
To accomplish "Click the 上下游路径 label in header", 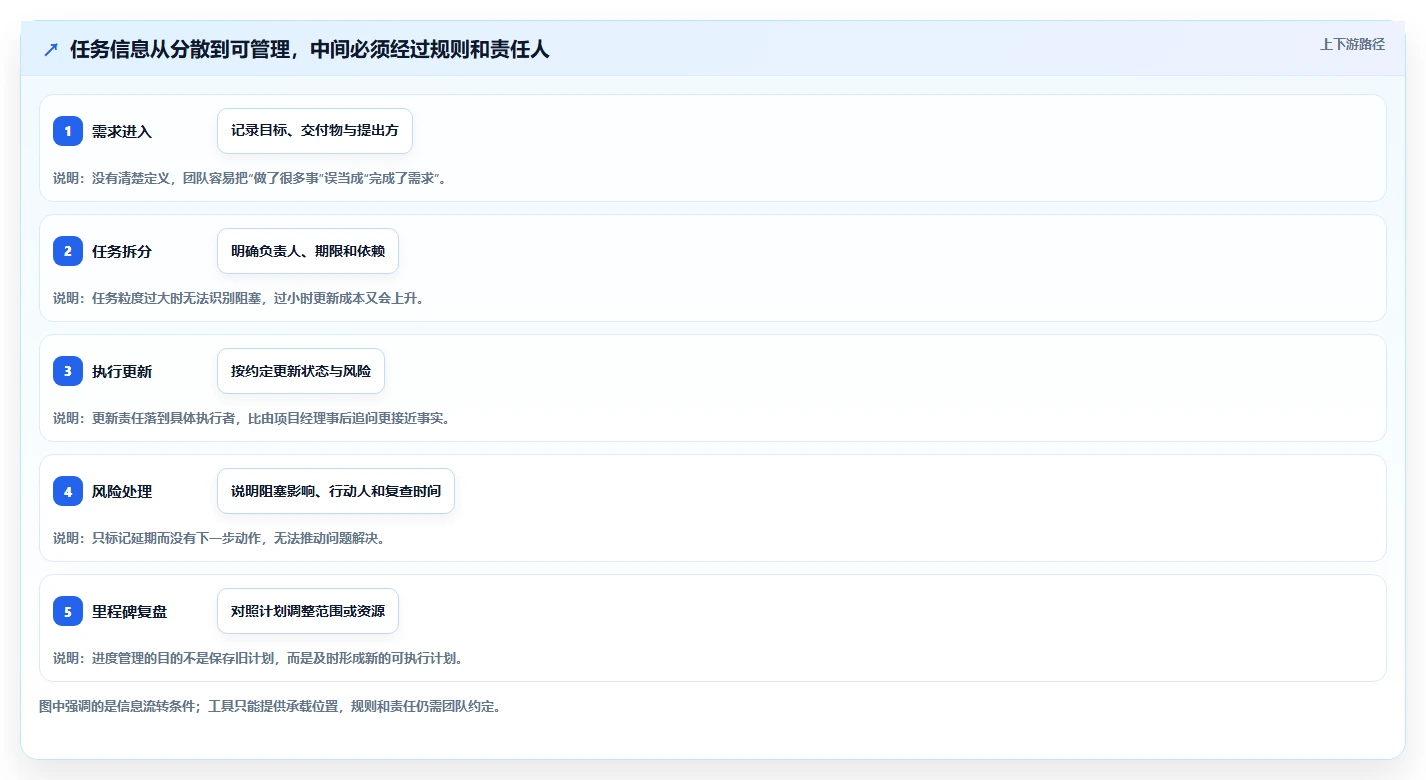I will [x=1352, y=44].
